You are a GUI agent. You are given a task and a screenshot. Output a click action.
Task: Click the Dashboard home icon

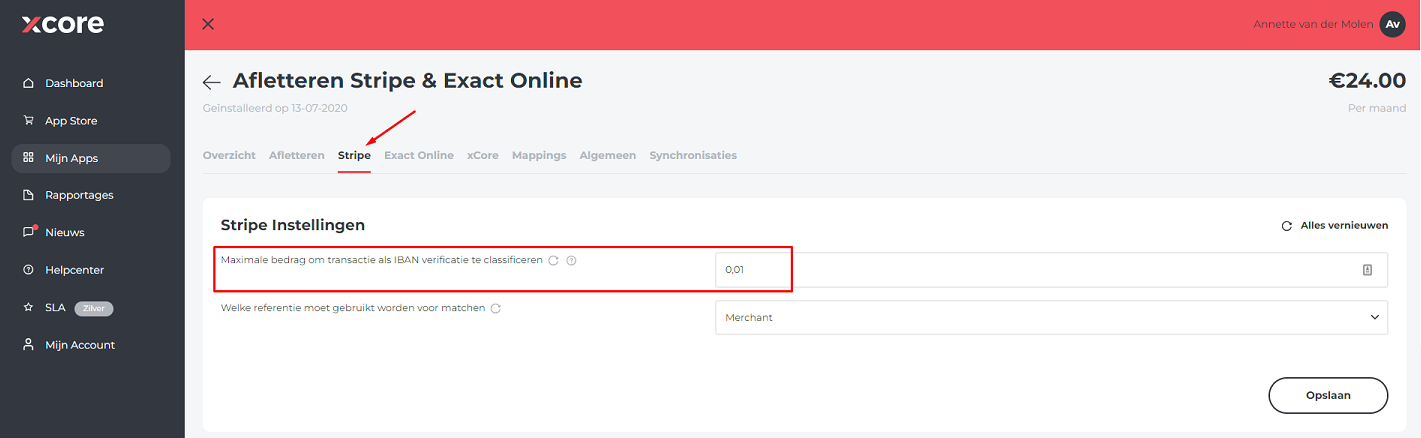28,83
